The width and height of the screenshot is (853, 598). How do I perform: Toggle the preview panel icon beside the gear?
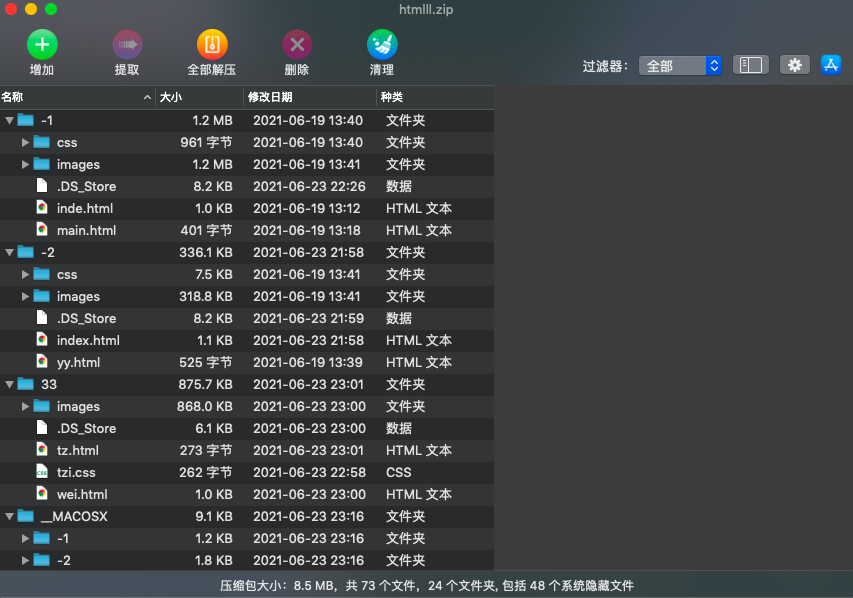(750, 64)
